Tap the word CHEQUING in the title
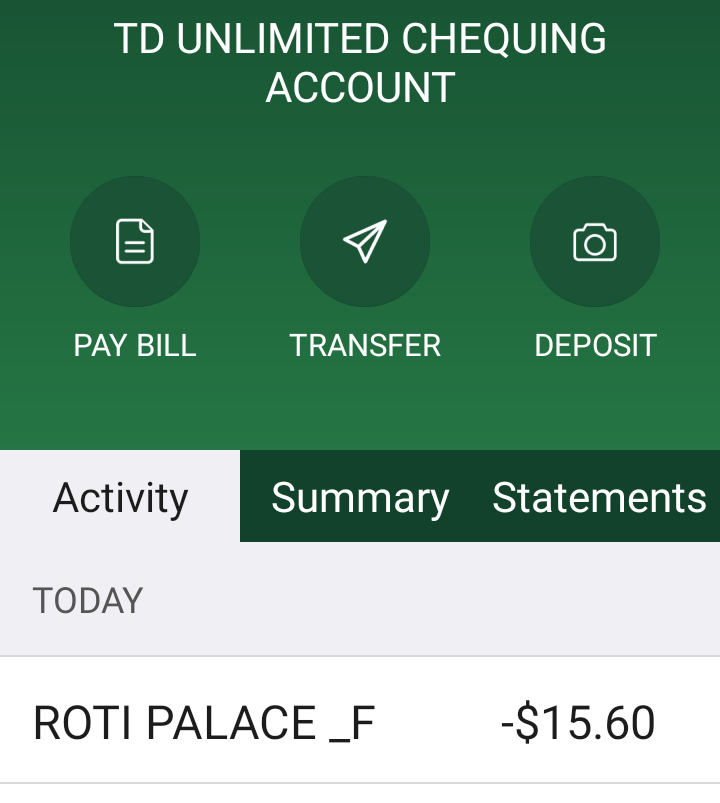 503,39
